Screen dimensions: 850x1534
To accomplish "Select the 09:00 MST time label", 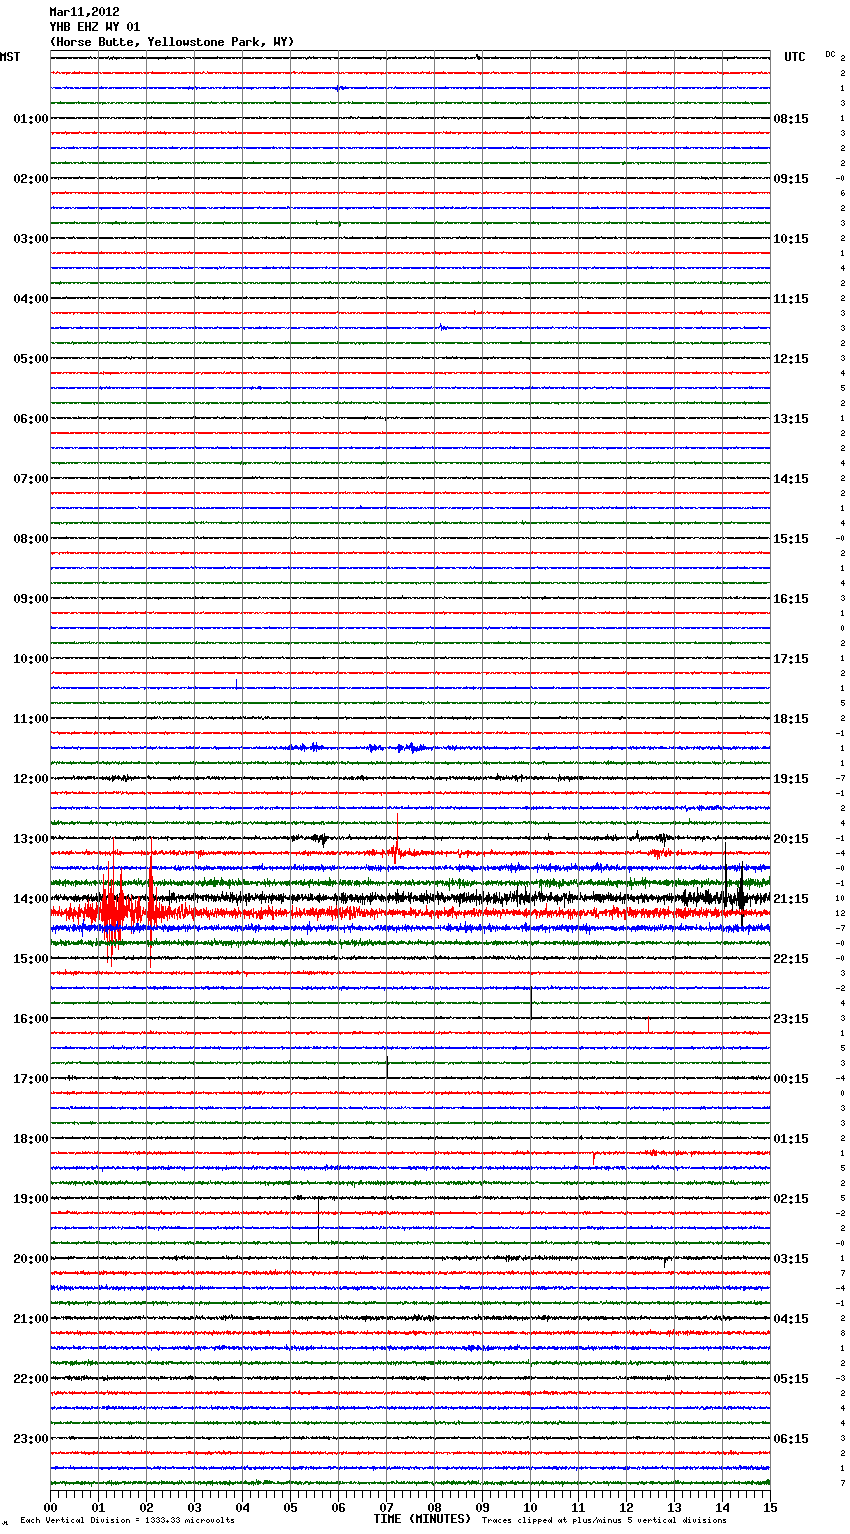I will pos(30,599).
